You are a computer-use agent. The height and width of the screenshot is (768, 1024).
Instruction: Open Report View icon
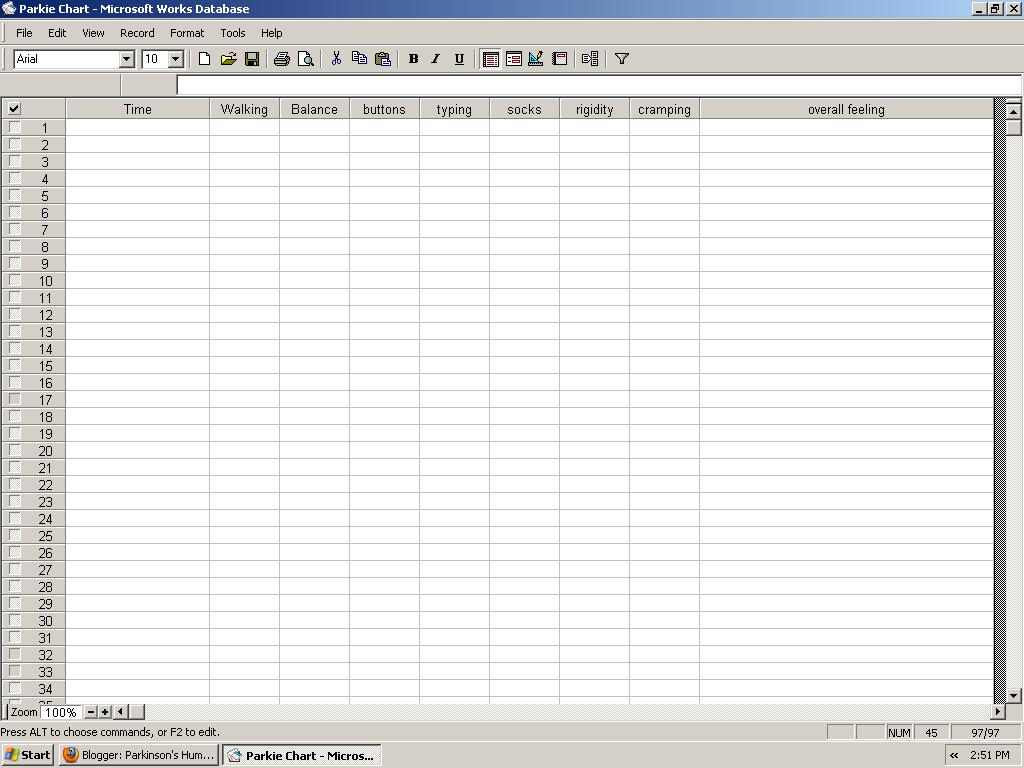tap(560, 59)
